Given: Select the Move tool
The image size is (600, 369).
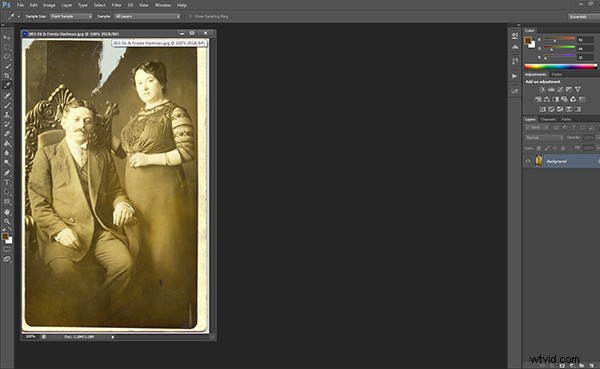Looking at the screenshot, I should tap(7, 37).
